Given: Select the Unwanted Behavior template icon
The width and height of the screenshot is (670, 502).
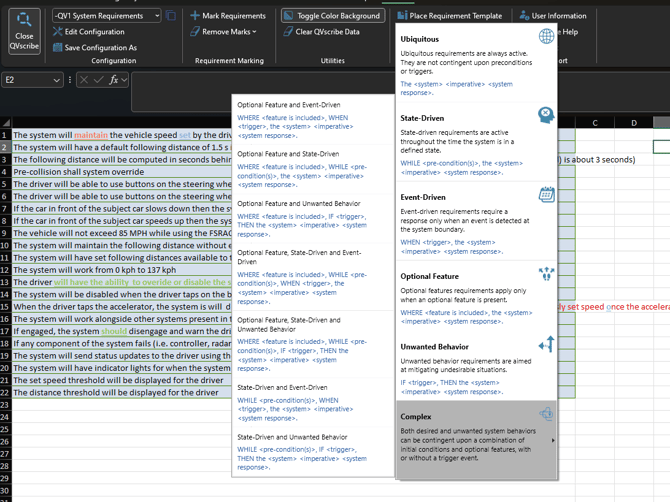Looking at the screenshot, I should 546,345.
